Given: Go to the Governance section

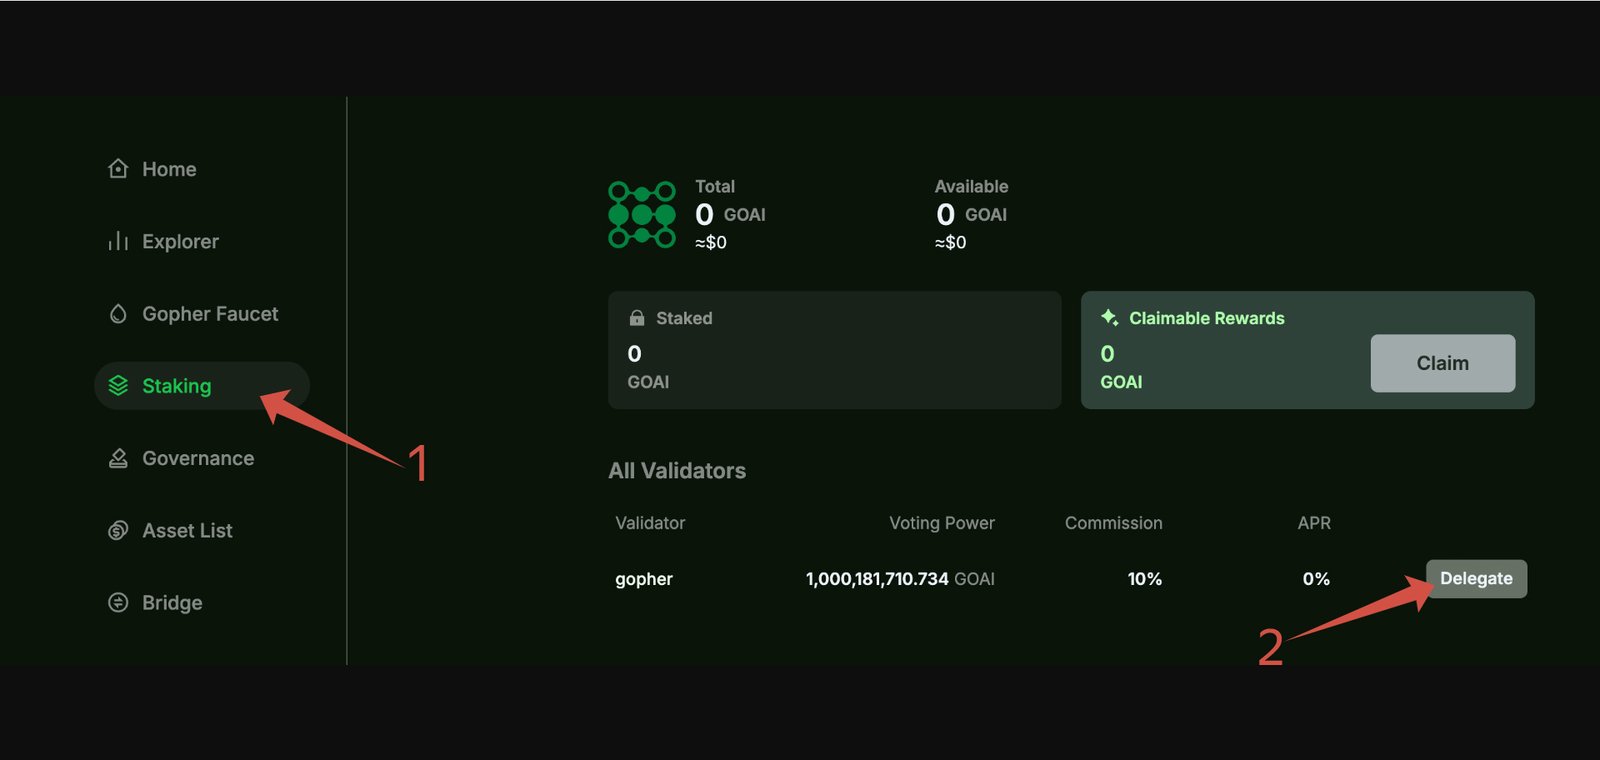Looking at the screenshot, I should [198, 458].
